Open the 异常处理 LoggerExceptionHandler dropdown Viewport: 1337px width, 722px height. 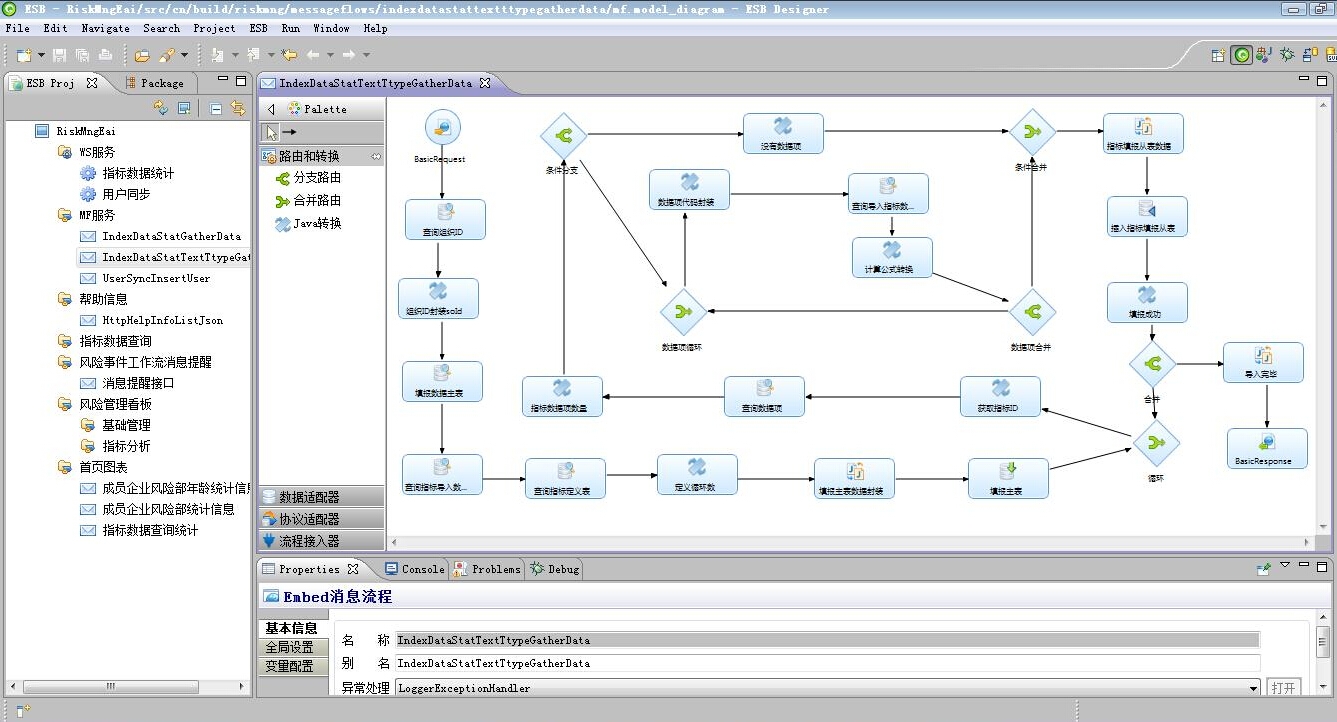tap(1254, 688)
